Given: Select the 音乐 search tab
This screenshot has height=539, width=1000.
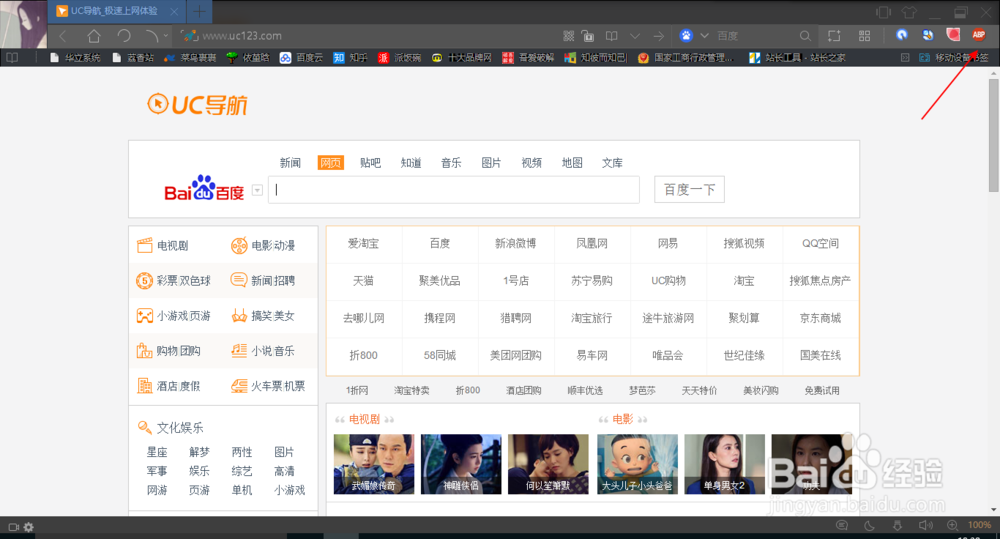Looking at the screenshot, I should tap(451, 163).
